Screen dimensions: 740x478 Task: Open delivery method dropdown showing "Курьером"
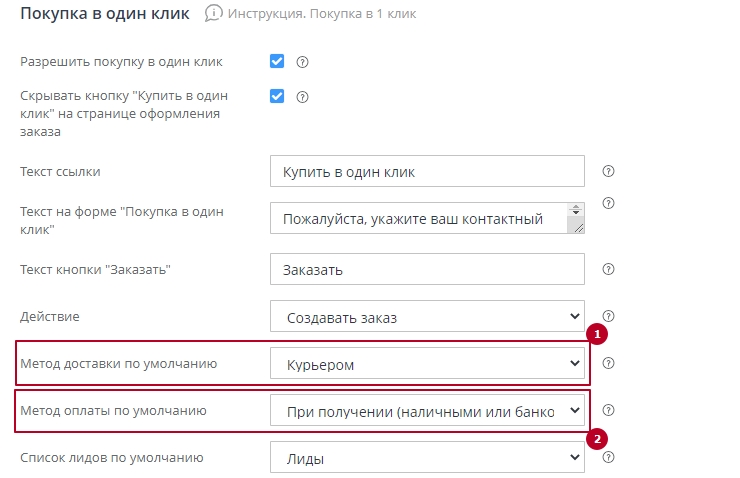[427, 364]
